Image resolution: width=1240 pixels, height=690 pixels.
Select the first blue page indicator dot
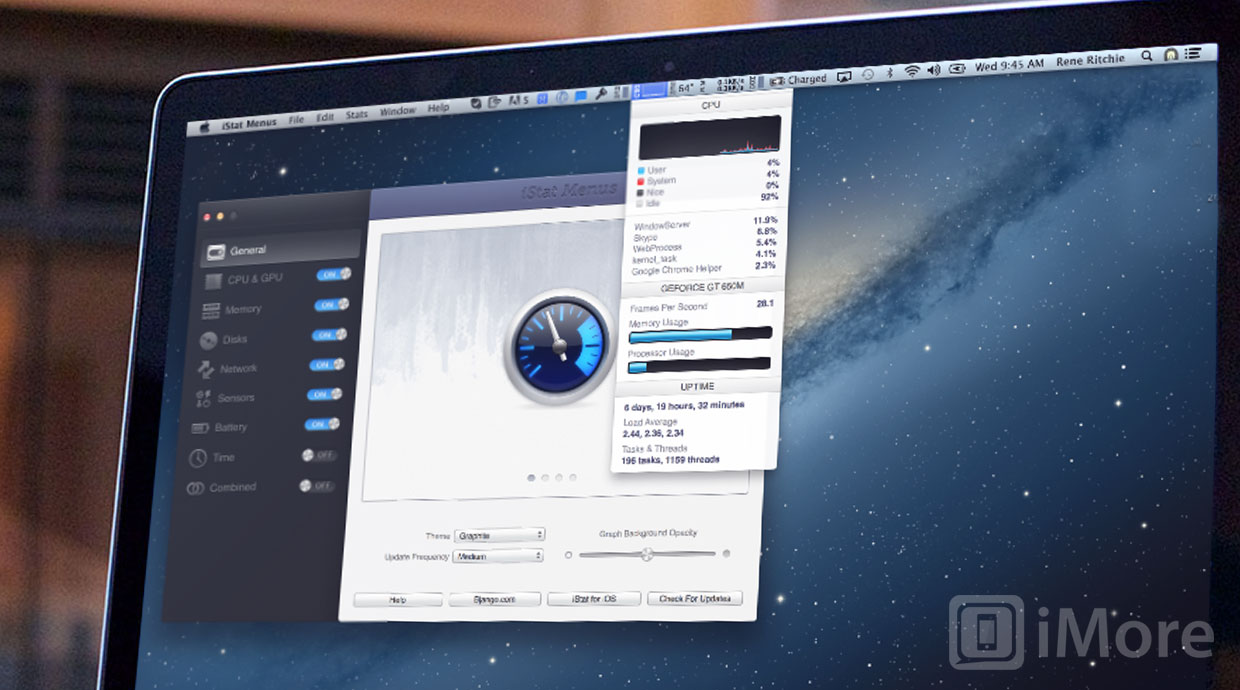click(531, 478)
